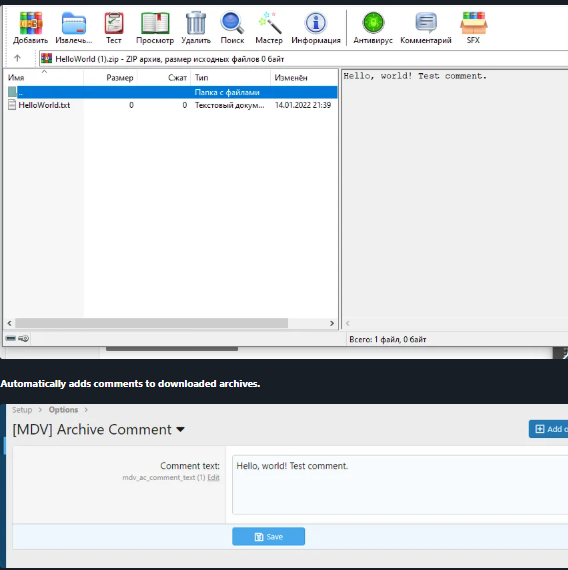Click the Добавить (Add) toolbar icon
568x570 pixels.
[x=31, y=23]
